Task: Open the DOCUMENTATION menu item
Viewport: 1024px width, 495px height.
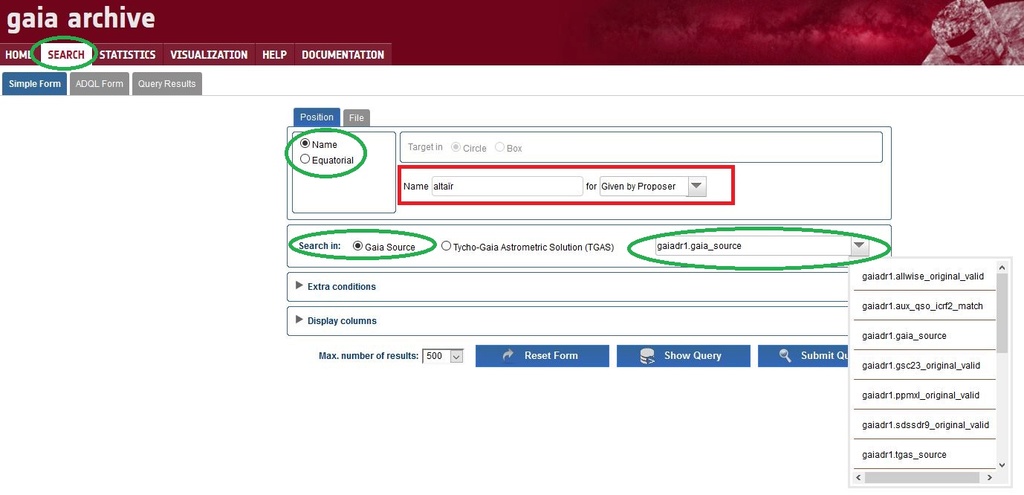Action: [x=343, y=55]
